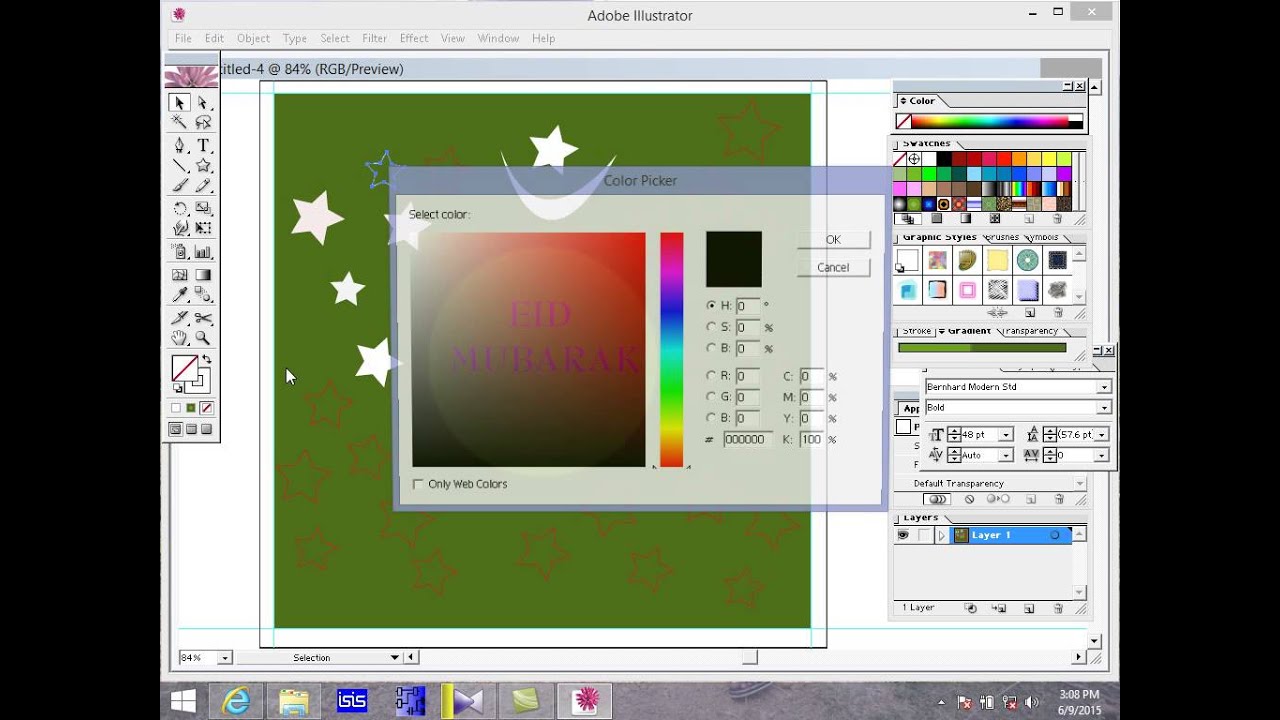Open the File menu

point(183,38)
